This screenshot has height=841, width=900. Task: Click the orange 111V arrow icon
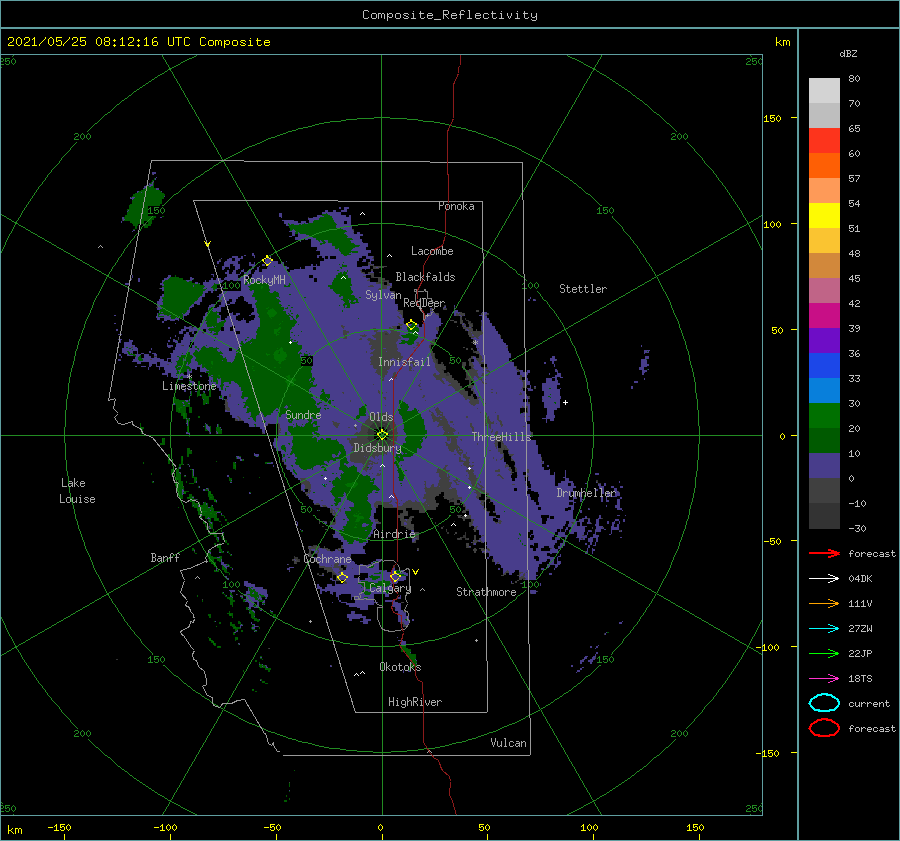click(x=824, y=603)
